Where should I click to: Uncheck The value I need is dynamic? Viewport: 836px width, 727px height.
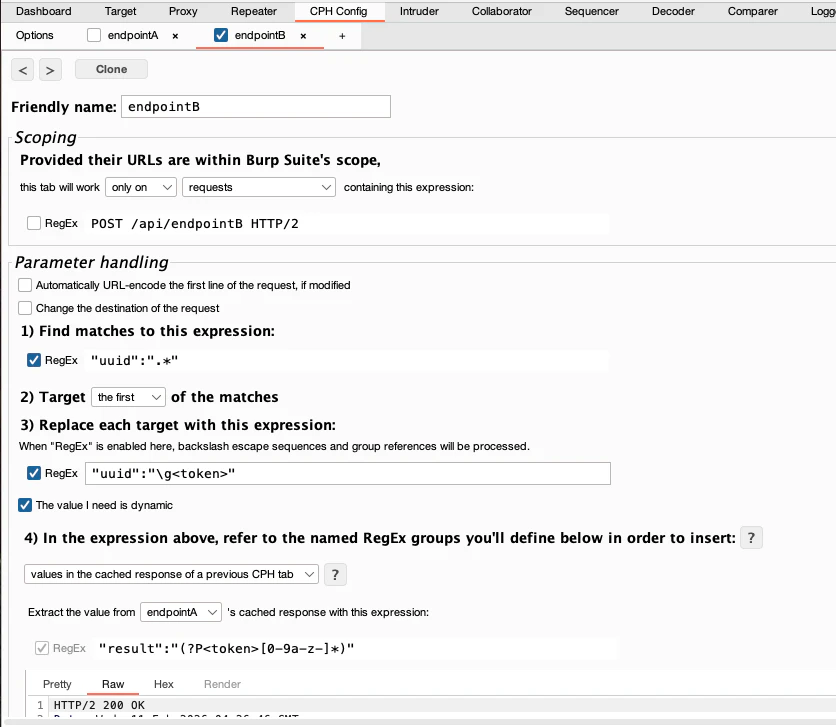[x=25, y=505]
